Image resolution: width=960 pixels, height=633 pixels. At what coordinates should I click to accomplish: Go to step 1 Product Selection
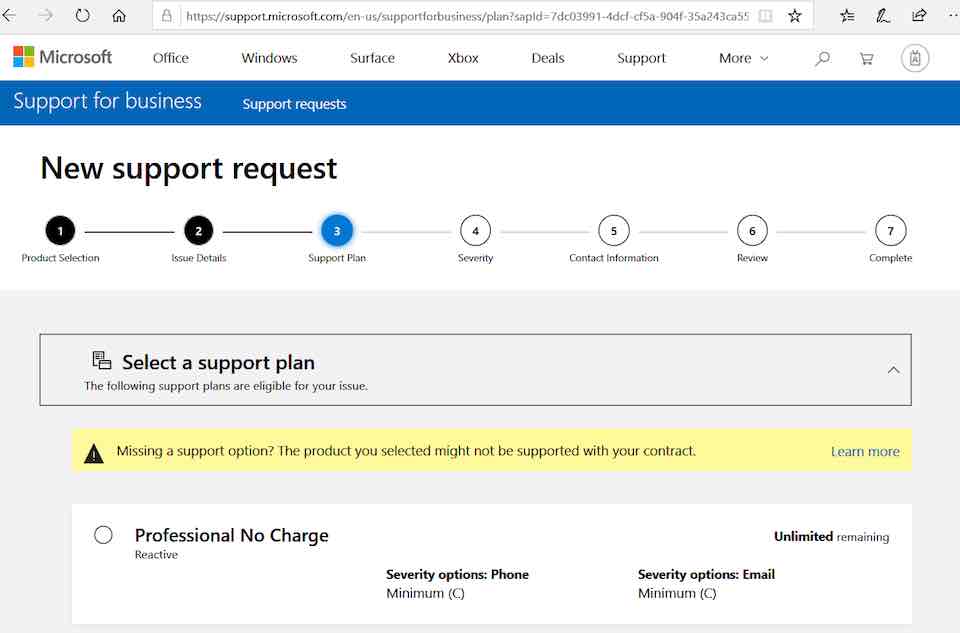pyautogui.click(x=60, y=231)
